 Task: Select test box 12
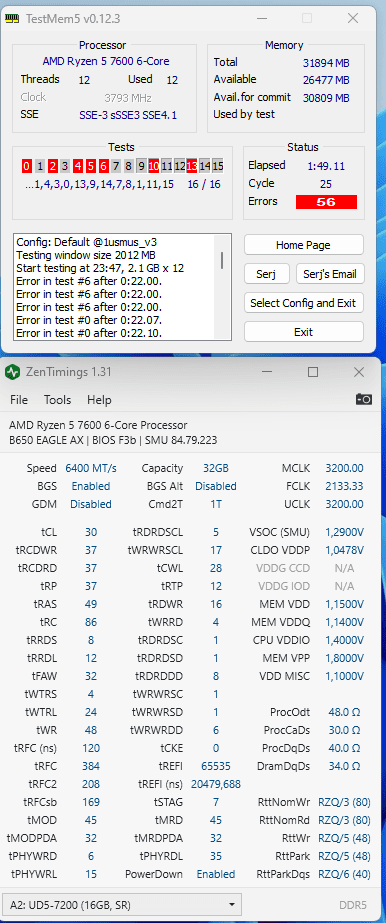179,166
